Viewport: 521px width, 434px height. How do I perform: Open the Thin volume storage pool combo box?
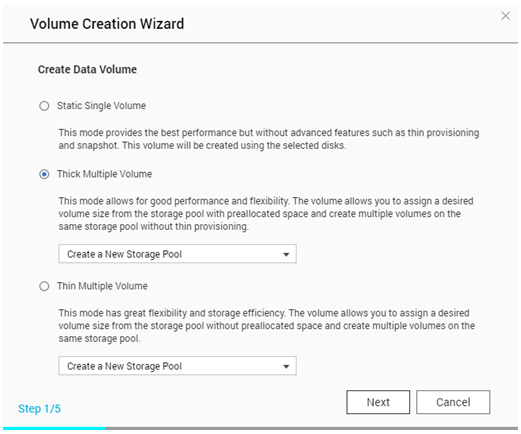[177, 366]
